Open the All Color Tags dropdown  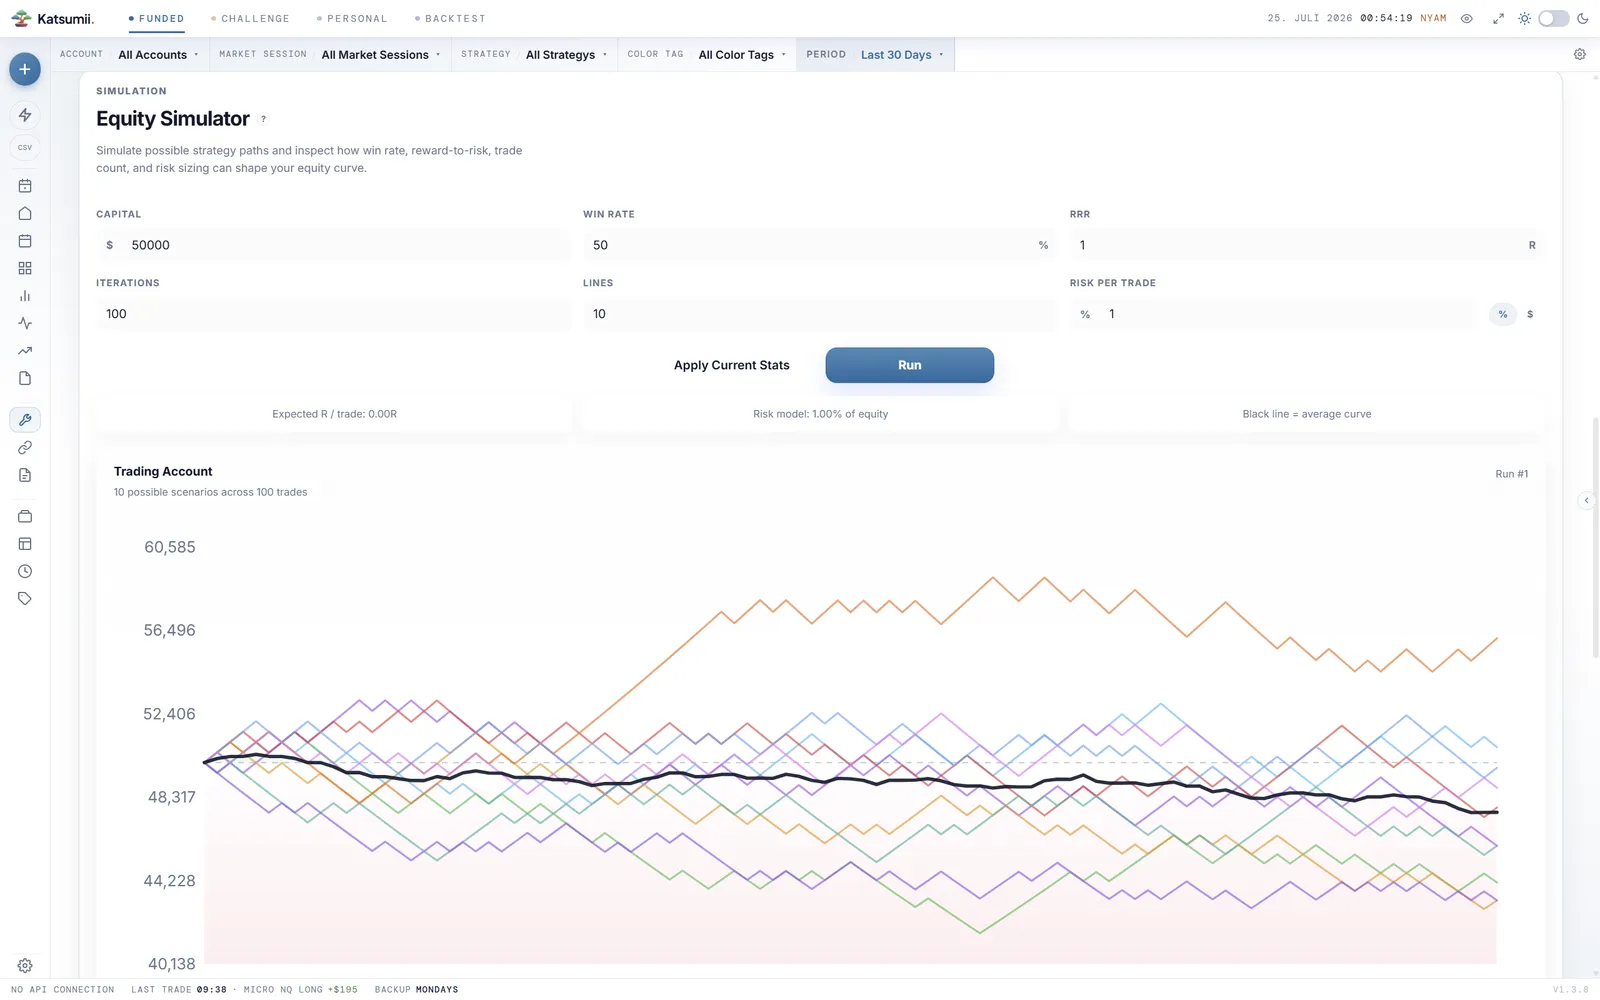742,55
